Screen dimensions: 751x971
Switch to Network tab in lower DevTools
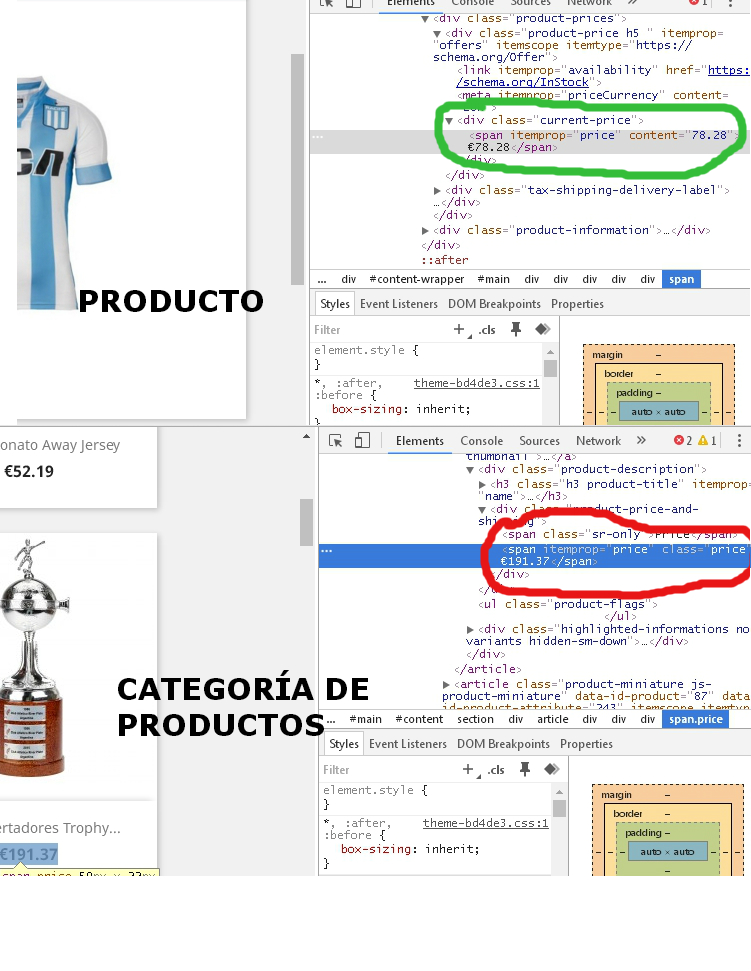pos(598,440)
